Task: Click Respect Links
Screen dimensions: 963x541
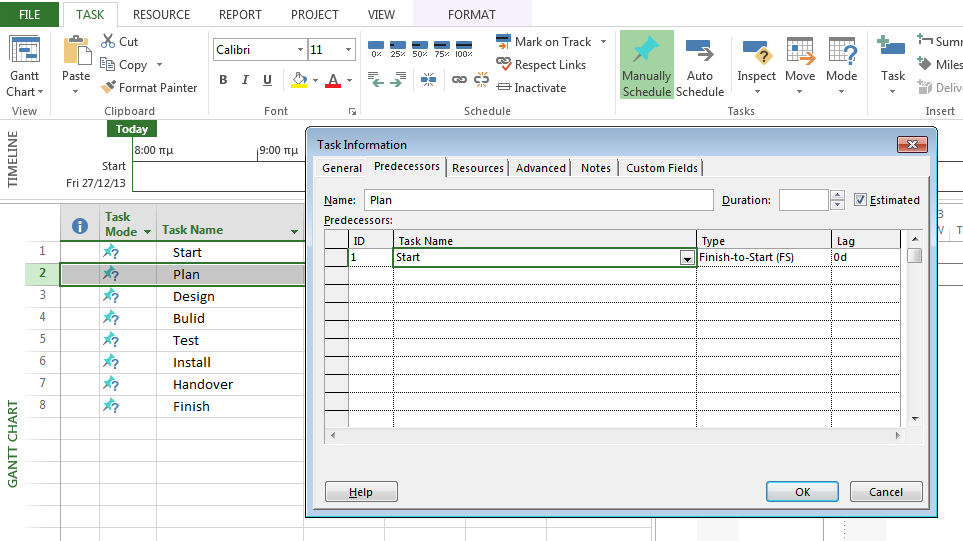Action: click(540, 64)
